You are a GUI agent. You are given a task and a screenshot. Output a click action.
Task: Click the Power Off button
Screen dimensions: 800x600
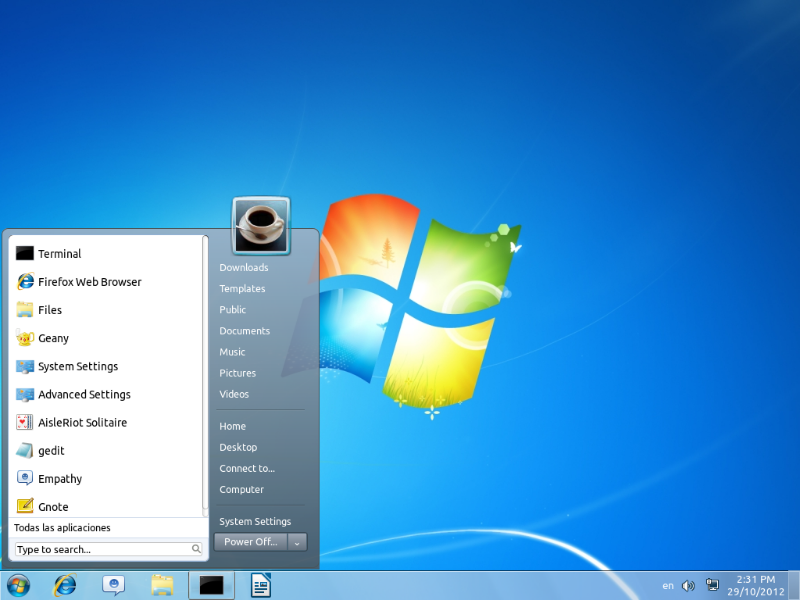250,542
